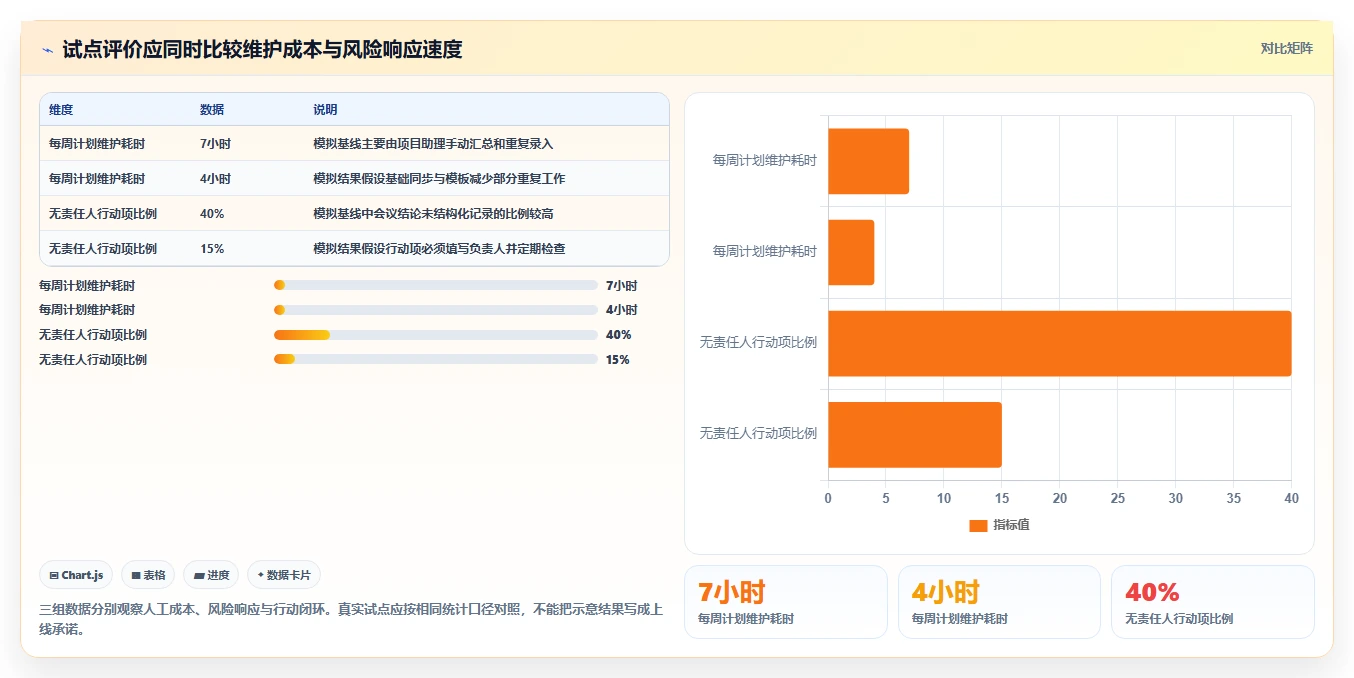Screen dimensions: 1354x678
Task: Click the x-axis tick label 30
Action: (1175, 498)
